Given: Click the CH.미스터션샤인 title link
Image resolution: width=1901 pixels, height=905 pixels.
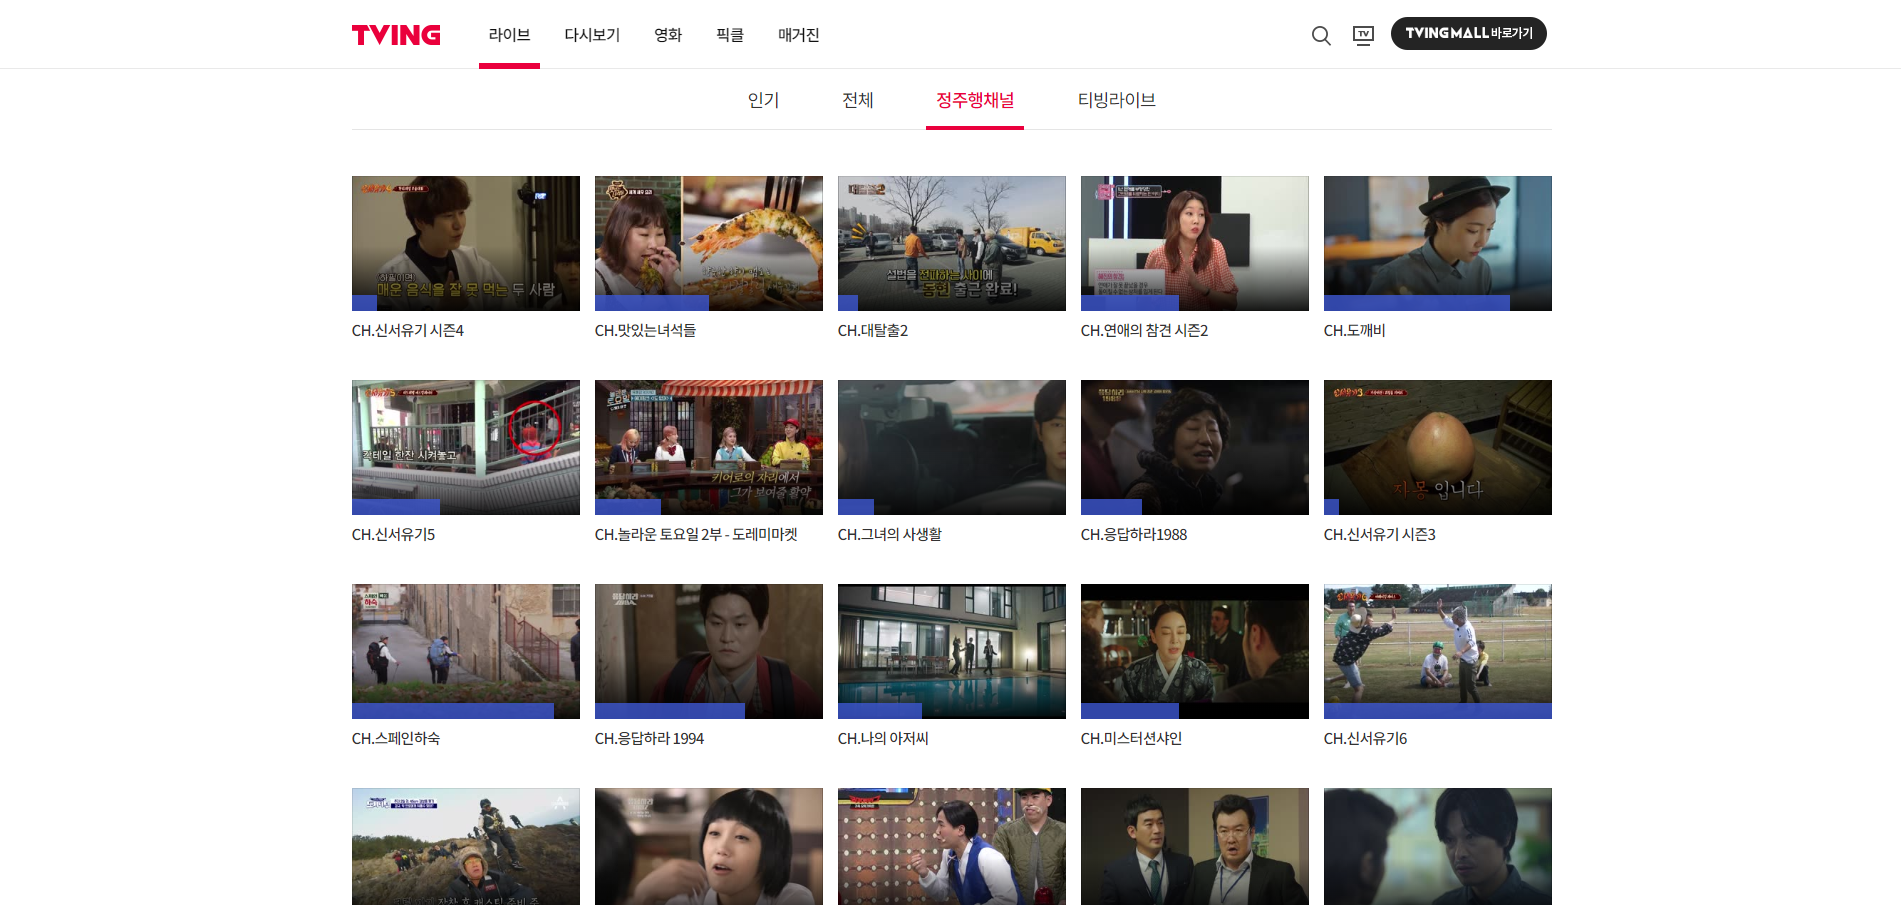Looking at the screenshot, I should pyautogui.click(x=1131, y=739).
